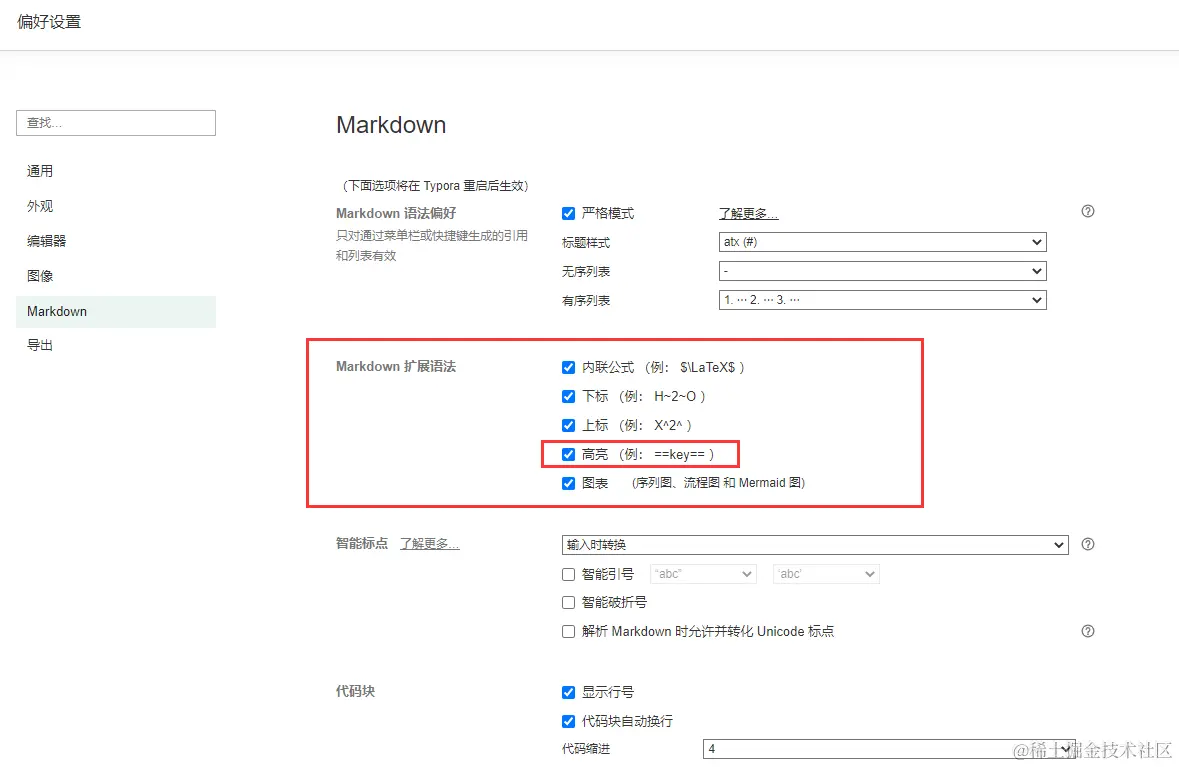Expand the 有序列表 numbering dropdown
This screenshot has width=1179, height=767.
(883, 300)
